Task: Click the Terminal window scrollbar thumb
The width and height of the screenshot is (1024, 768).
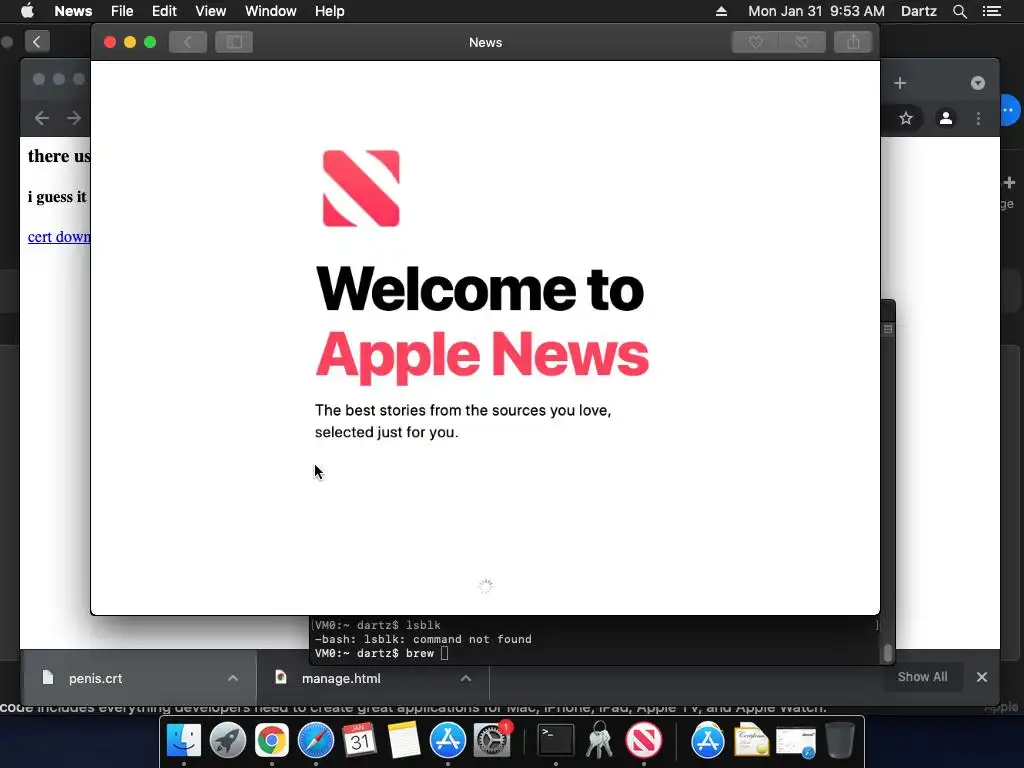Action: [x=887, y=652]
